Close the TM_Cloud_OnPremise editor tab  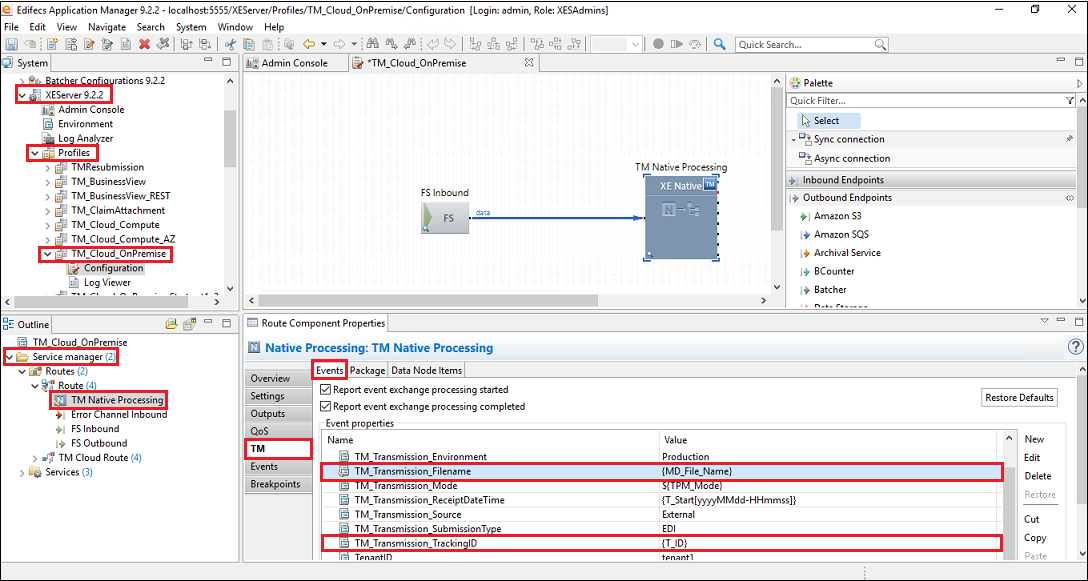click(x=528, y=62)
